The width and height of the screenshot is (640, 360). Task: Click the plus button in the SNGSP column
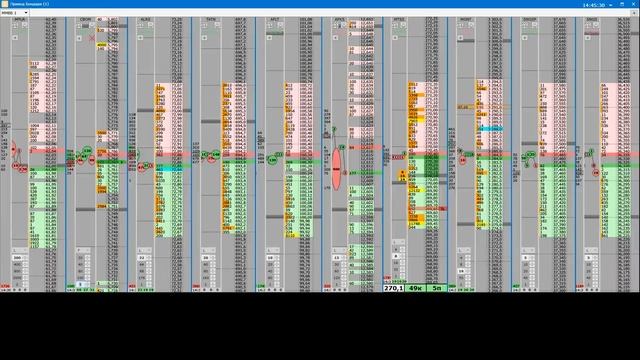524,38
